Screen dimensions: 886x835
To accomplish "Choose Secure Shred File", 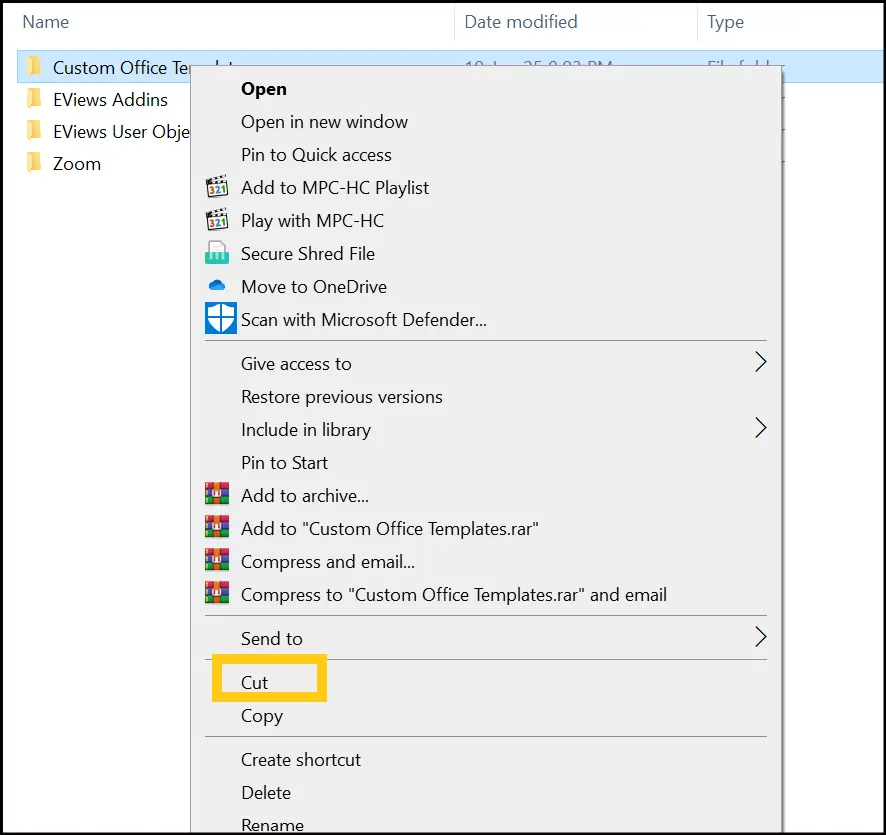I will click(307, 254).
